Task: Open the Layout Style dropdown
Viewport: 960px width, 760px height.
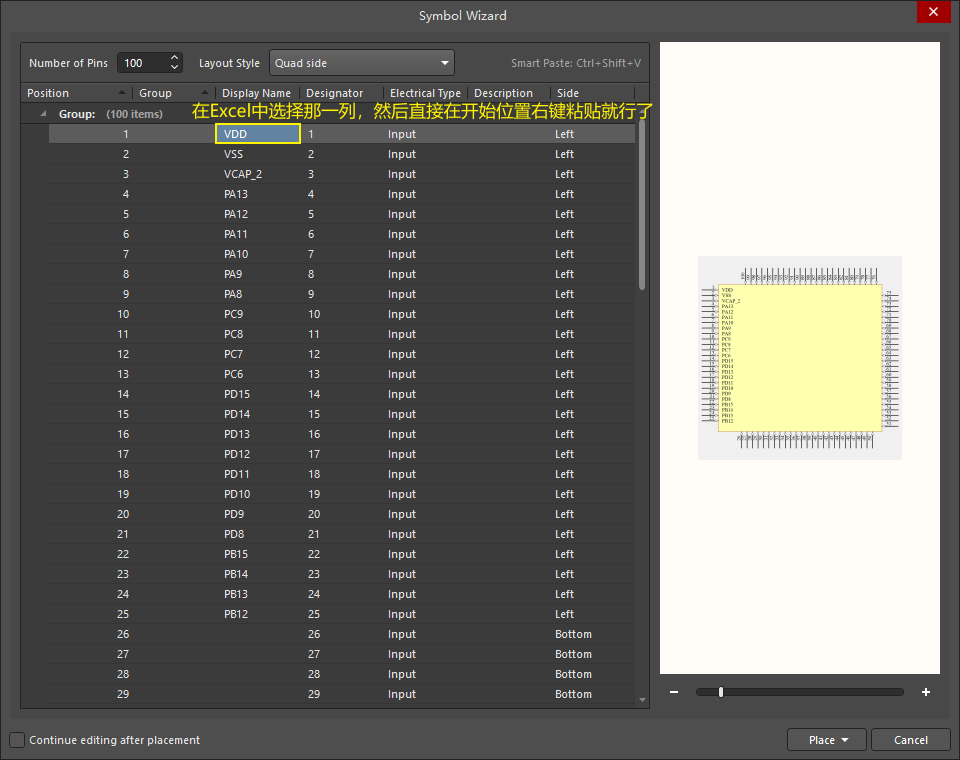Action: 362,63
